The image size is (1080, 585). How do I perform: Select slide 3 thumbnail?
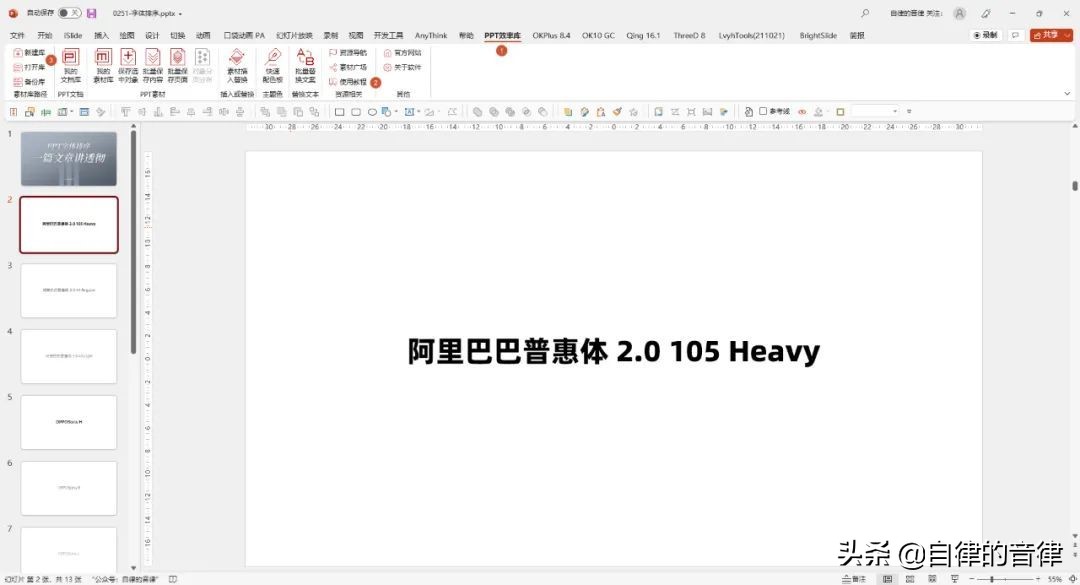(x=69, y=291)
